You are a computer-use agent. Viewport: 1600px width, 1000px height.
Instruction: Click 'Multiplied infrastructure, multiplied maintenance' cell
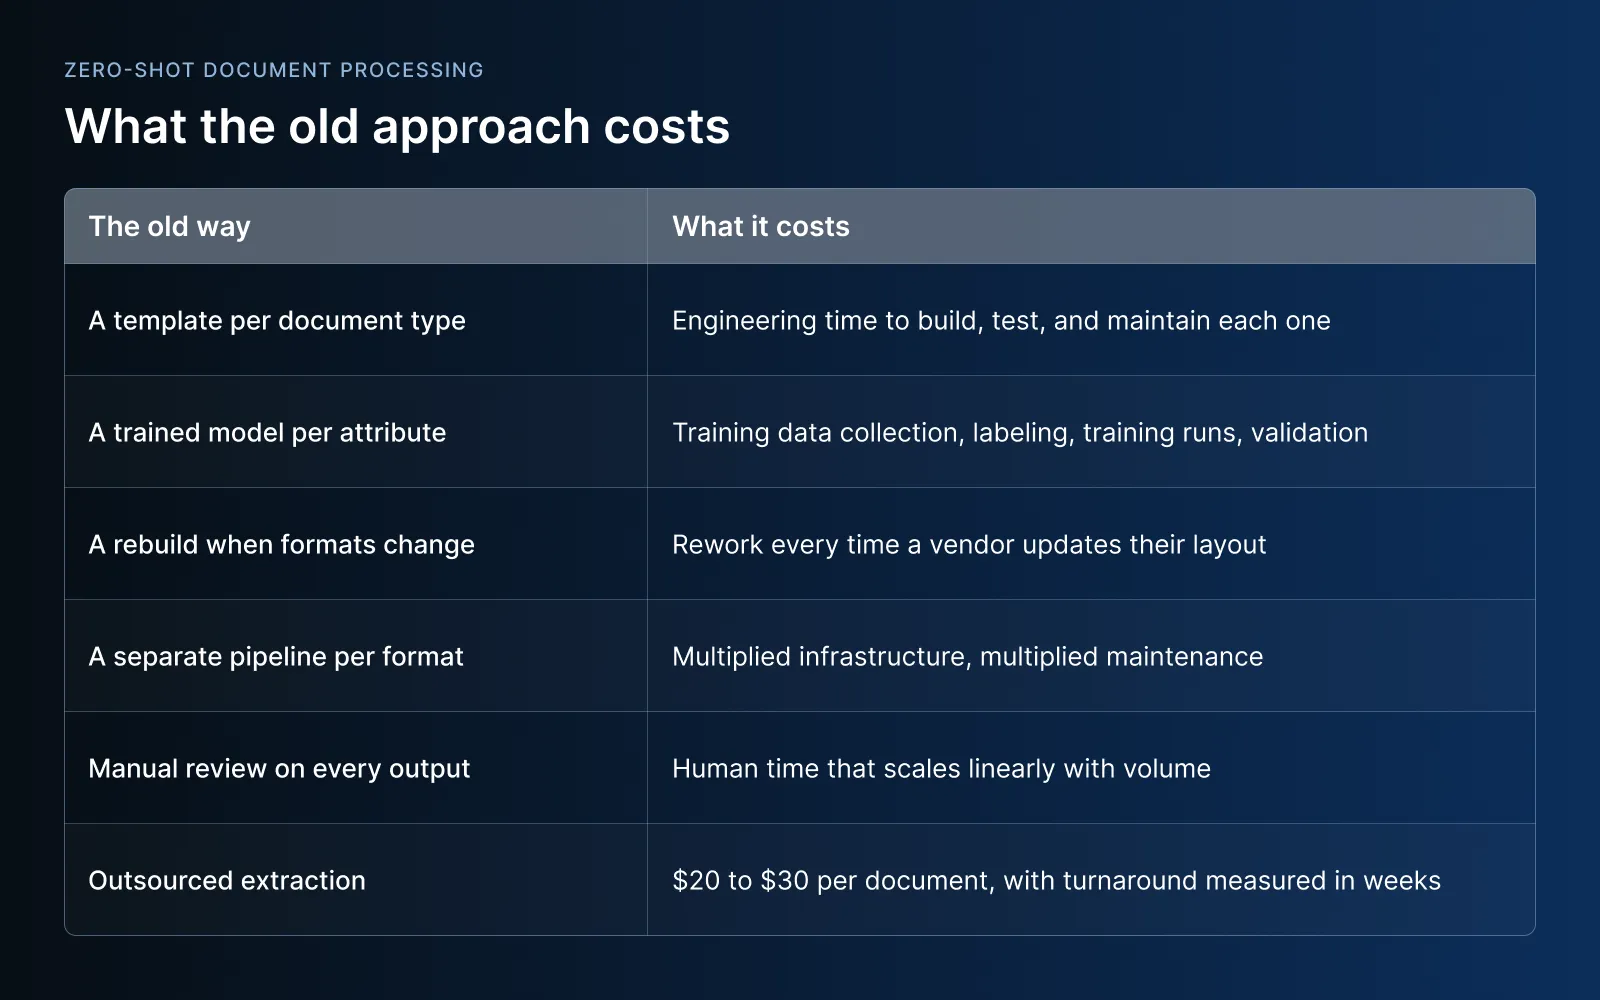point(1091,656)
